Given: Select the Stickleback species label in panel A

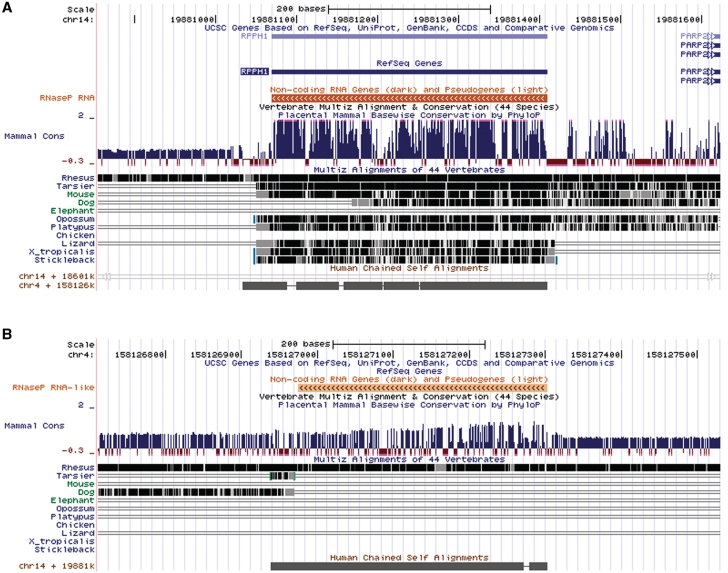Looking at the screenshot, I should 65,260.
